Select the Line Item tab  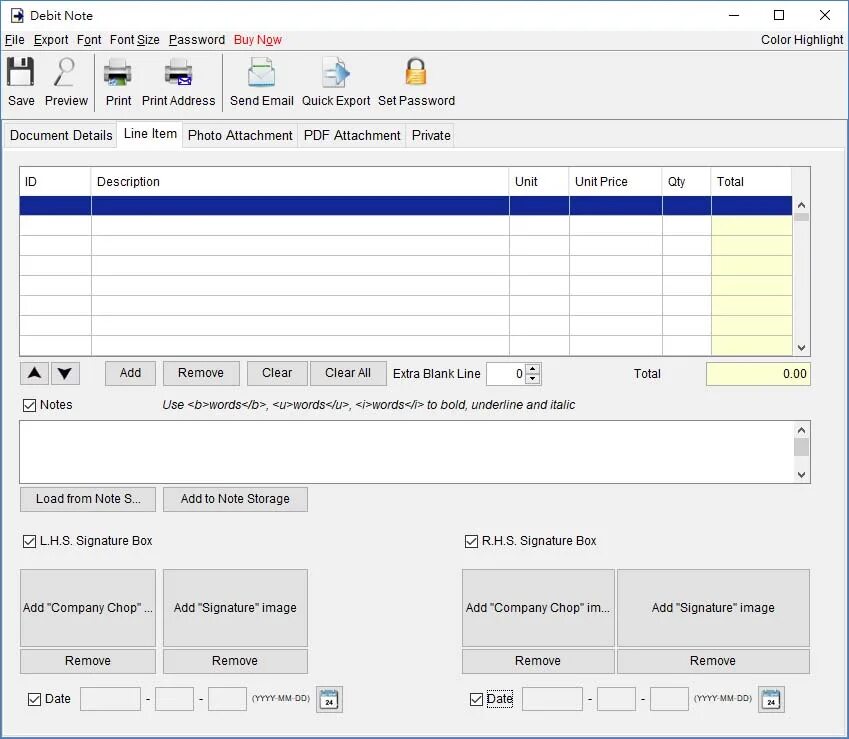[x=150, y=134]
